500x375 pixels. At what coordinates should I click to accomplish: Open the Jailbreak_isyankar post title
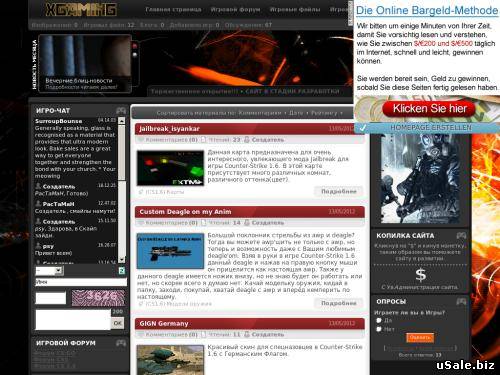pyautogui.click(x=169, y=129)
